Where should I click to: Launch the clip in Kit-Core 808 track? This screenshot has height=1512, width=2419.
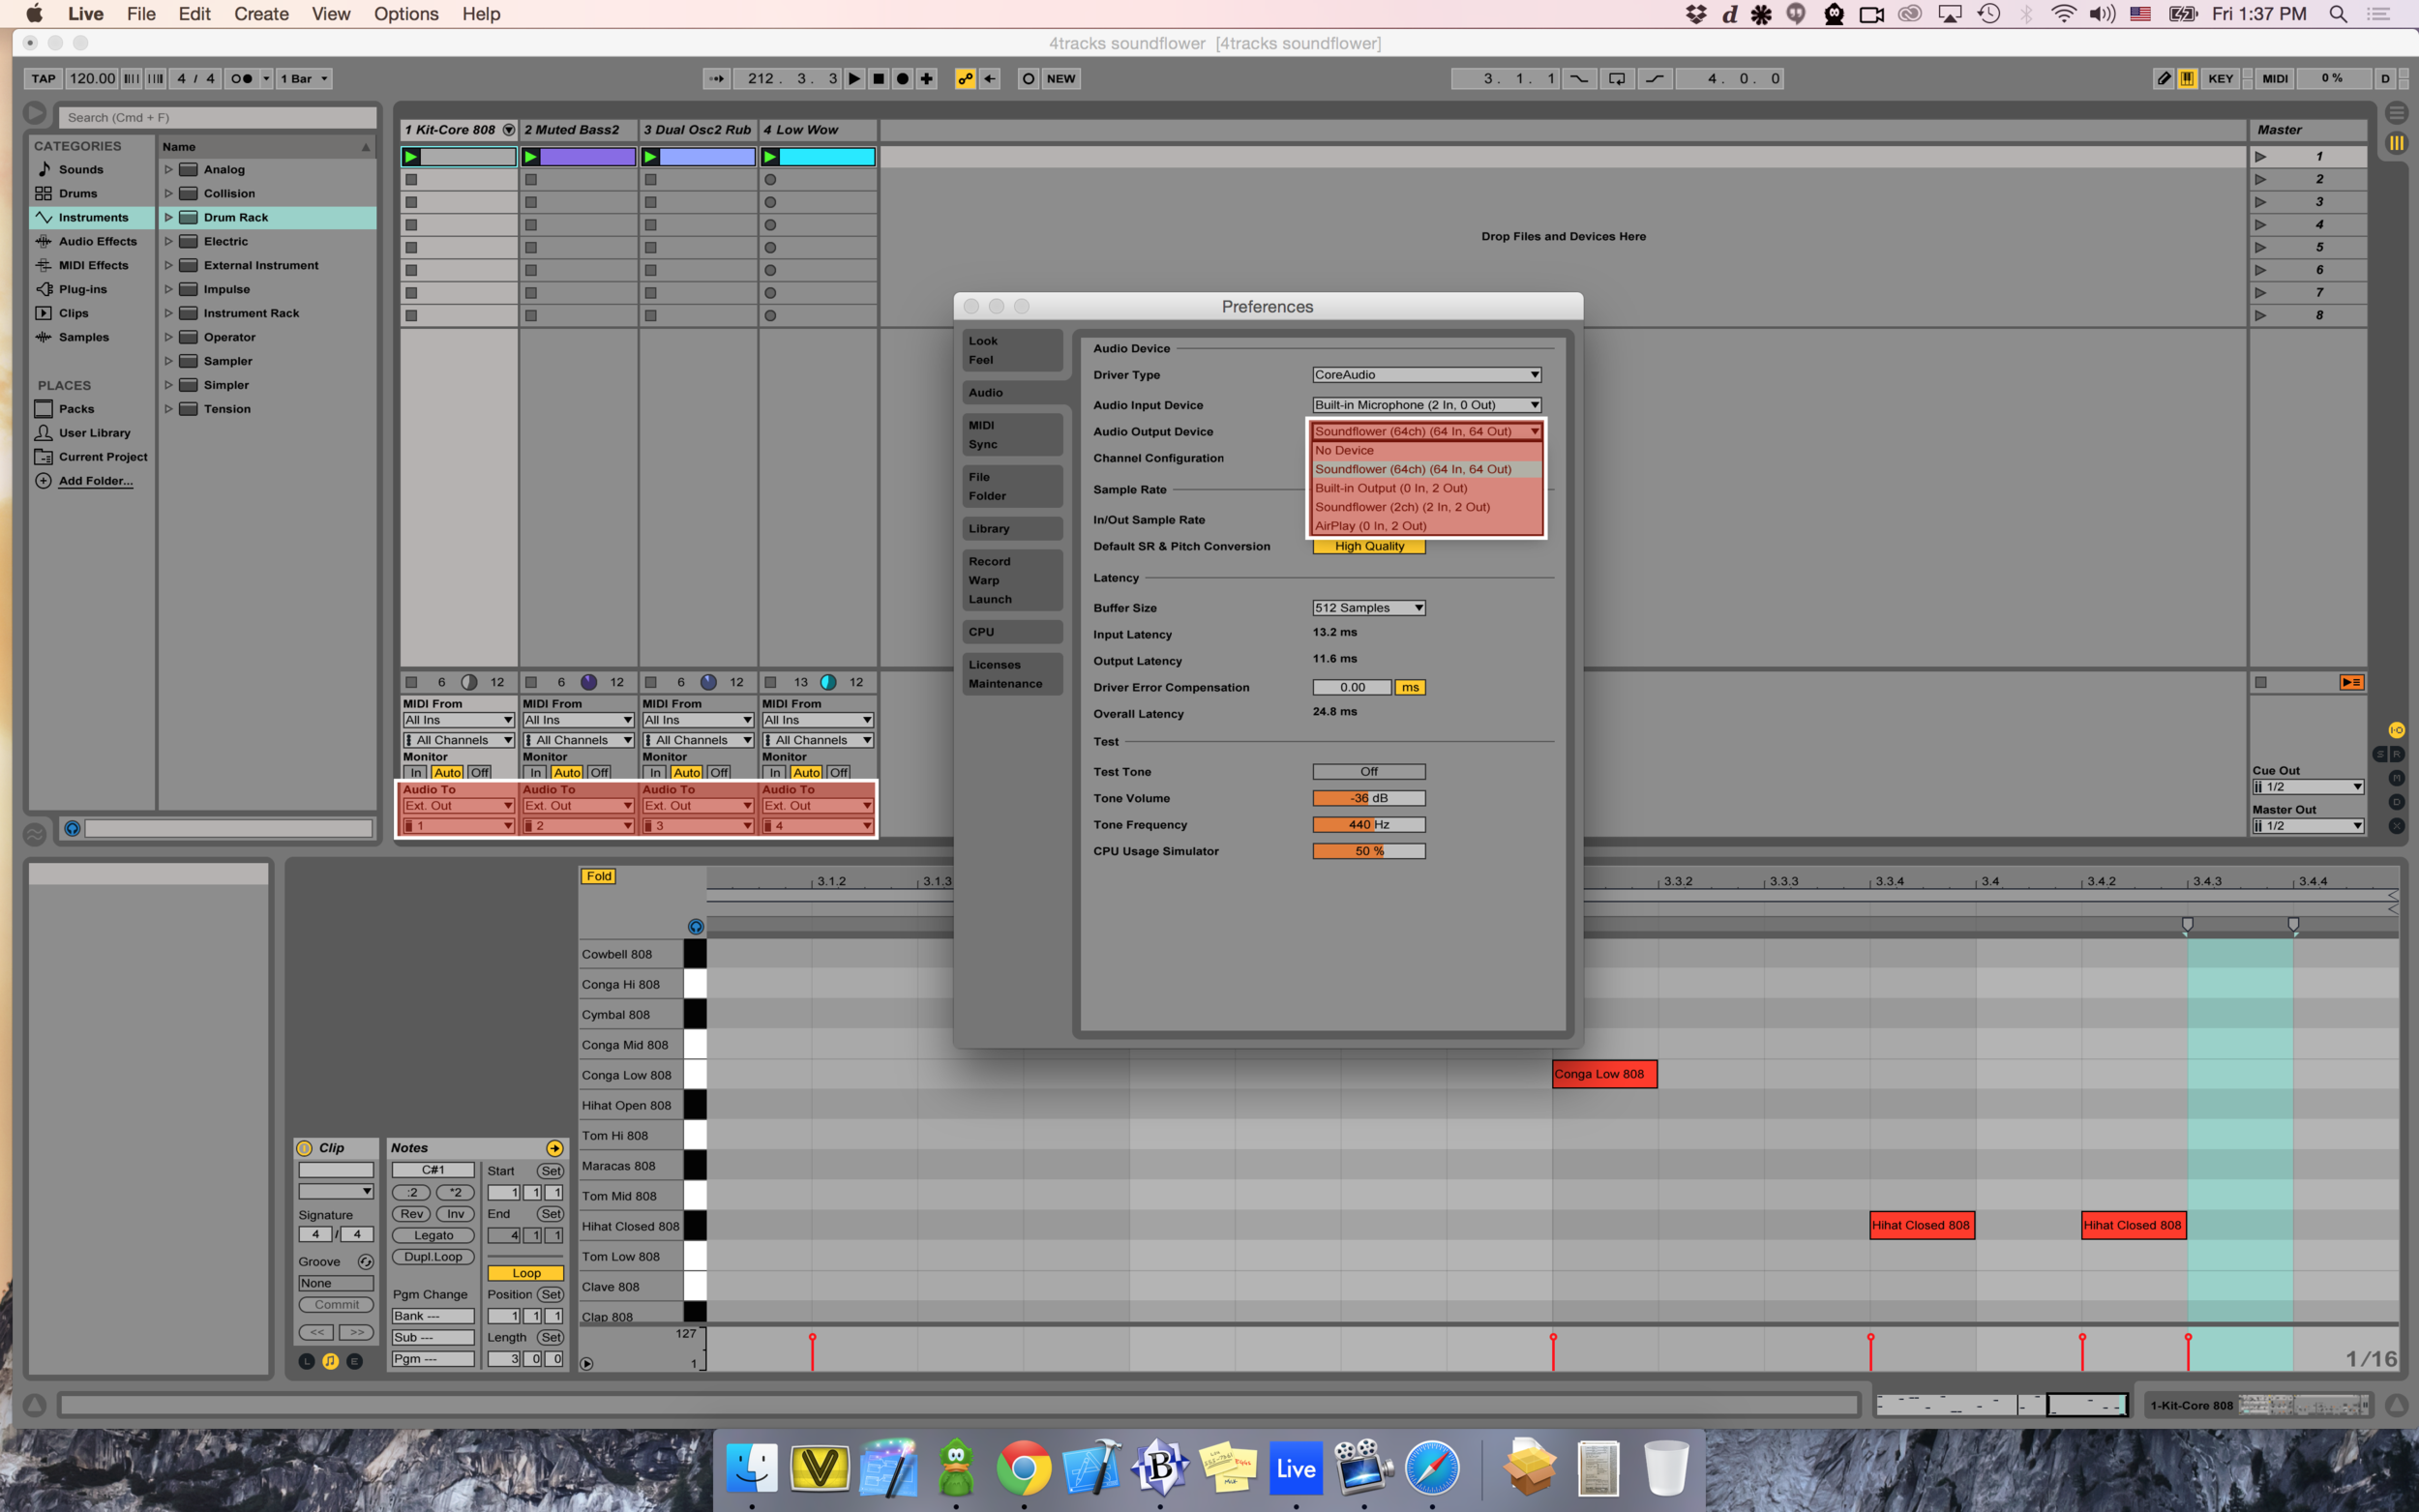411,157
